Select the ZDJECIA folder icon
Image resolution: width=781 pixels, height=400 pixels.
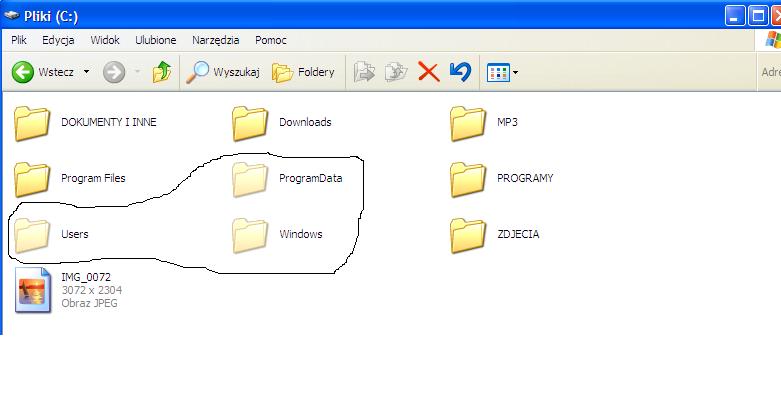pyautogui.click(x=468, y=235)
